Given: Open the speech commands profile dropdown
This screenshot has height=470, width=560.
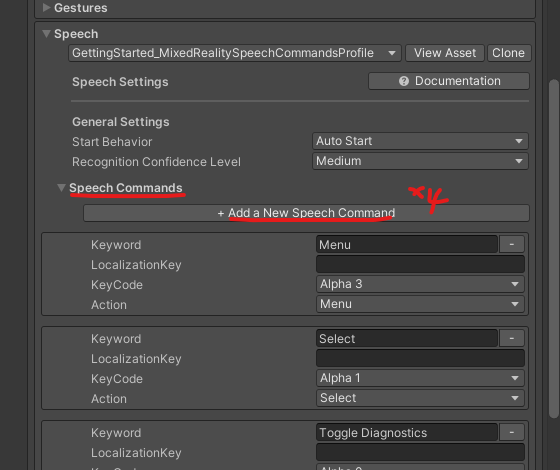Looking at the screenshot, I should [235, 53].
